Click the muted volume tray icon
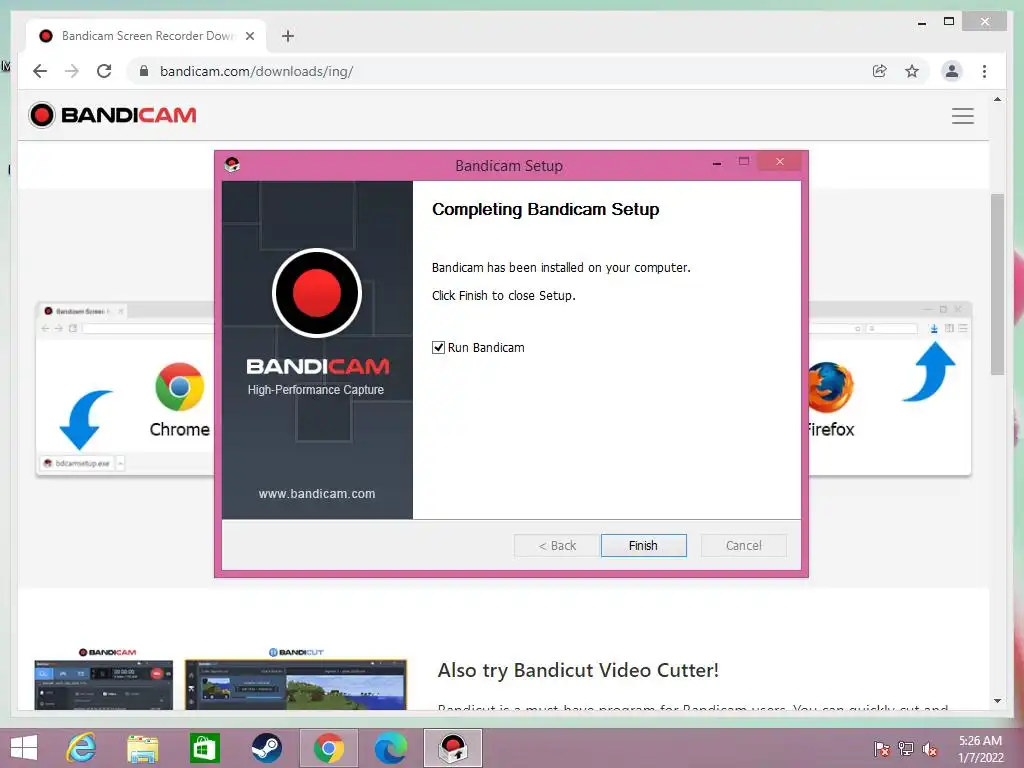The width and height of the screenshot is (1024, 768). [x=929, y=748]
